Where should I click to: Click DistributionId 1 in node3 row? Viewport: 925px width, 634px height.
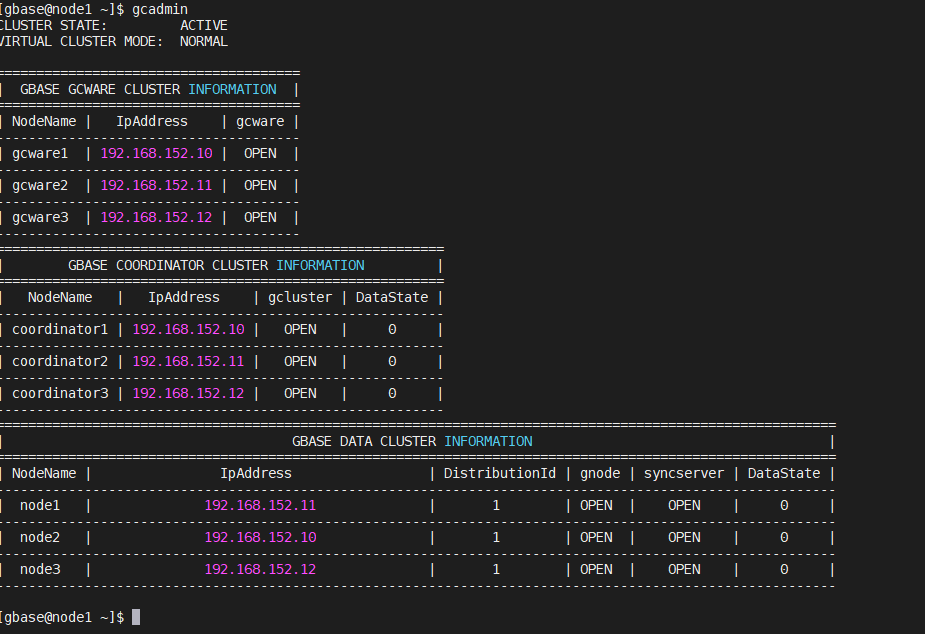[496, 569]
